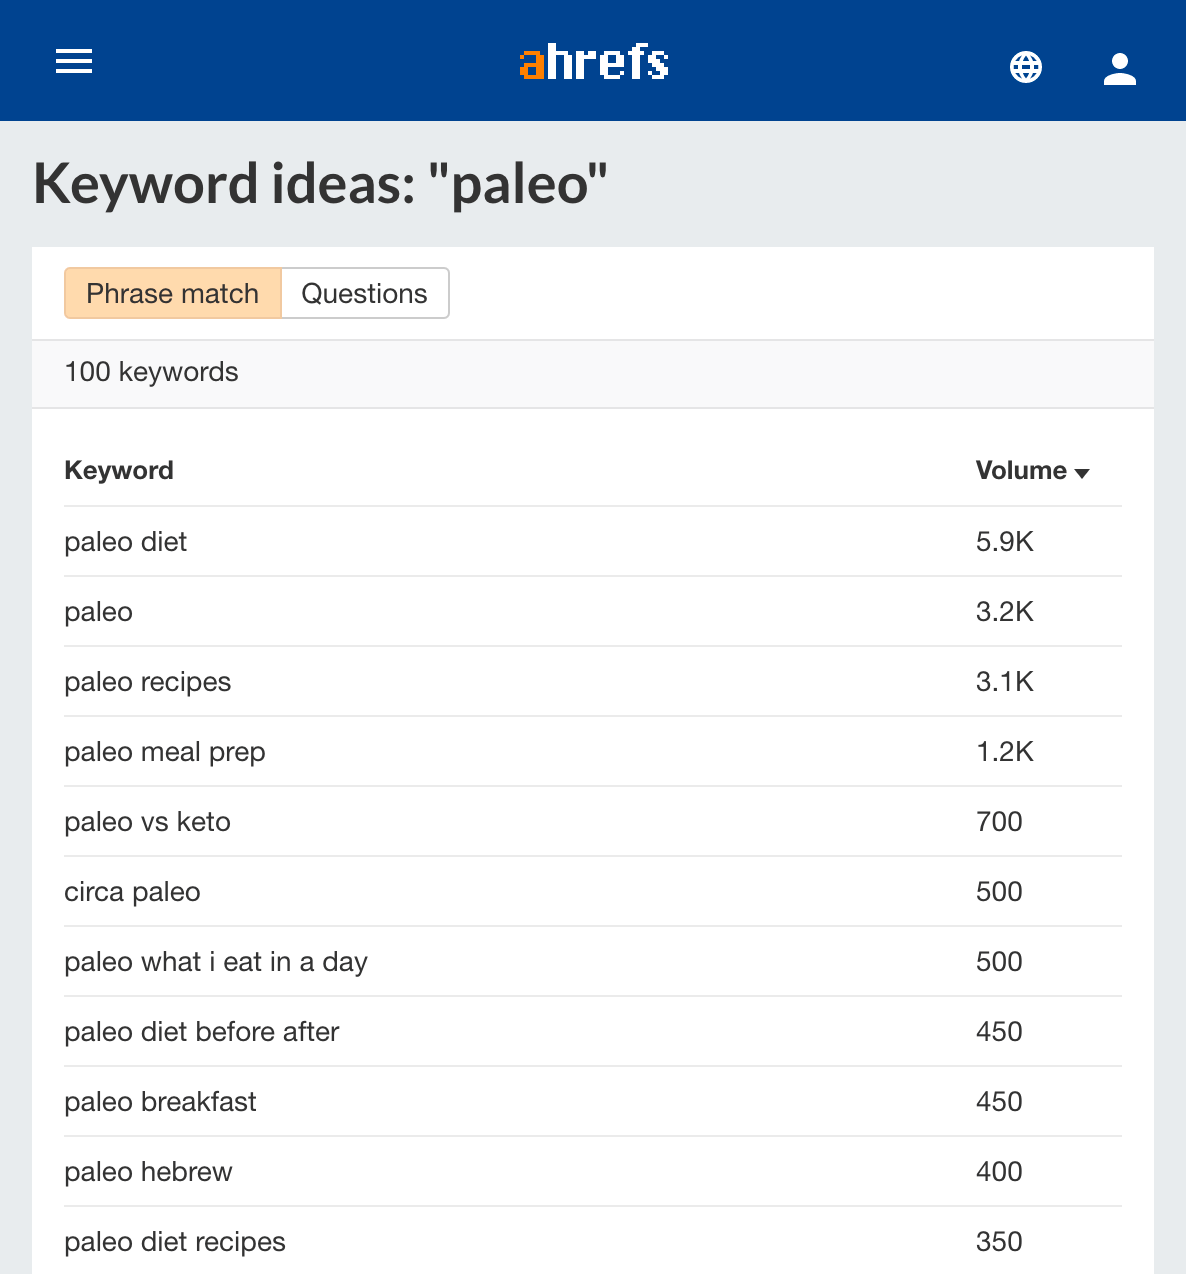The width and height of the screenshot is (1186, 1274).
Task: Open the hamburger navigation menu
Action: [x=74, y=62]
